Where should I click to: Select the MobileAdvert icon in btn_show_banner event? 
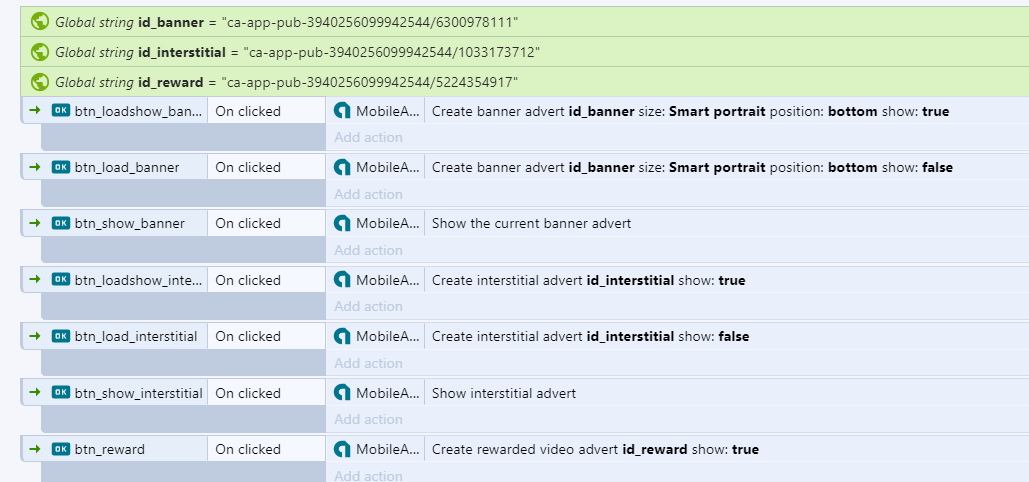point(342,223)
